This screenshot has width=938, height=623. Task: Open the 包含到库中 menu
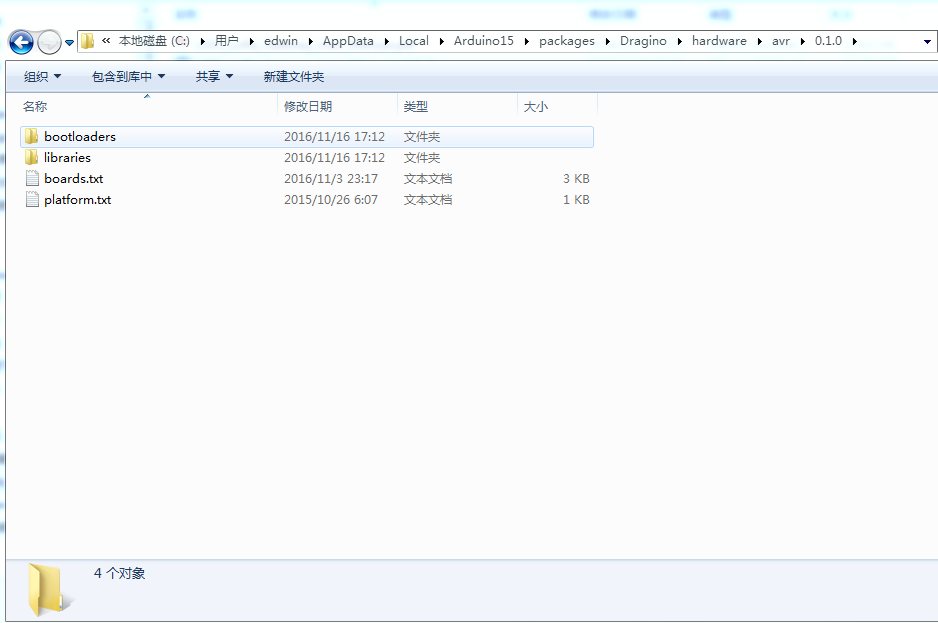[x=128, y=77]
